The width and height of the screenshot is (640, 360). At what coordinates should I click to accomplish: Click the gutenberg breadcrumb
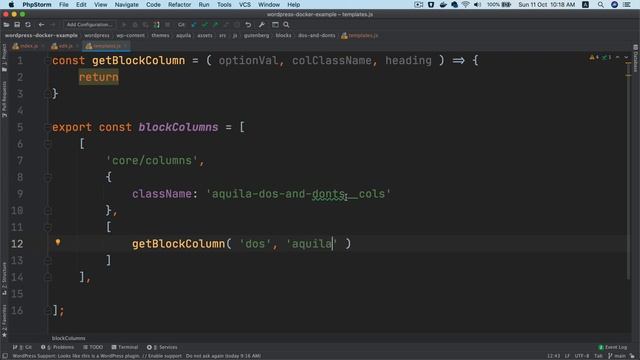[x=256, y=36]
